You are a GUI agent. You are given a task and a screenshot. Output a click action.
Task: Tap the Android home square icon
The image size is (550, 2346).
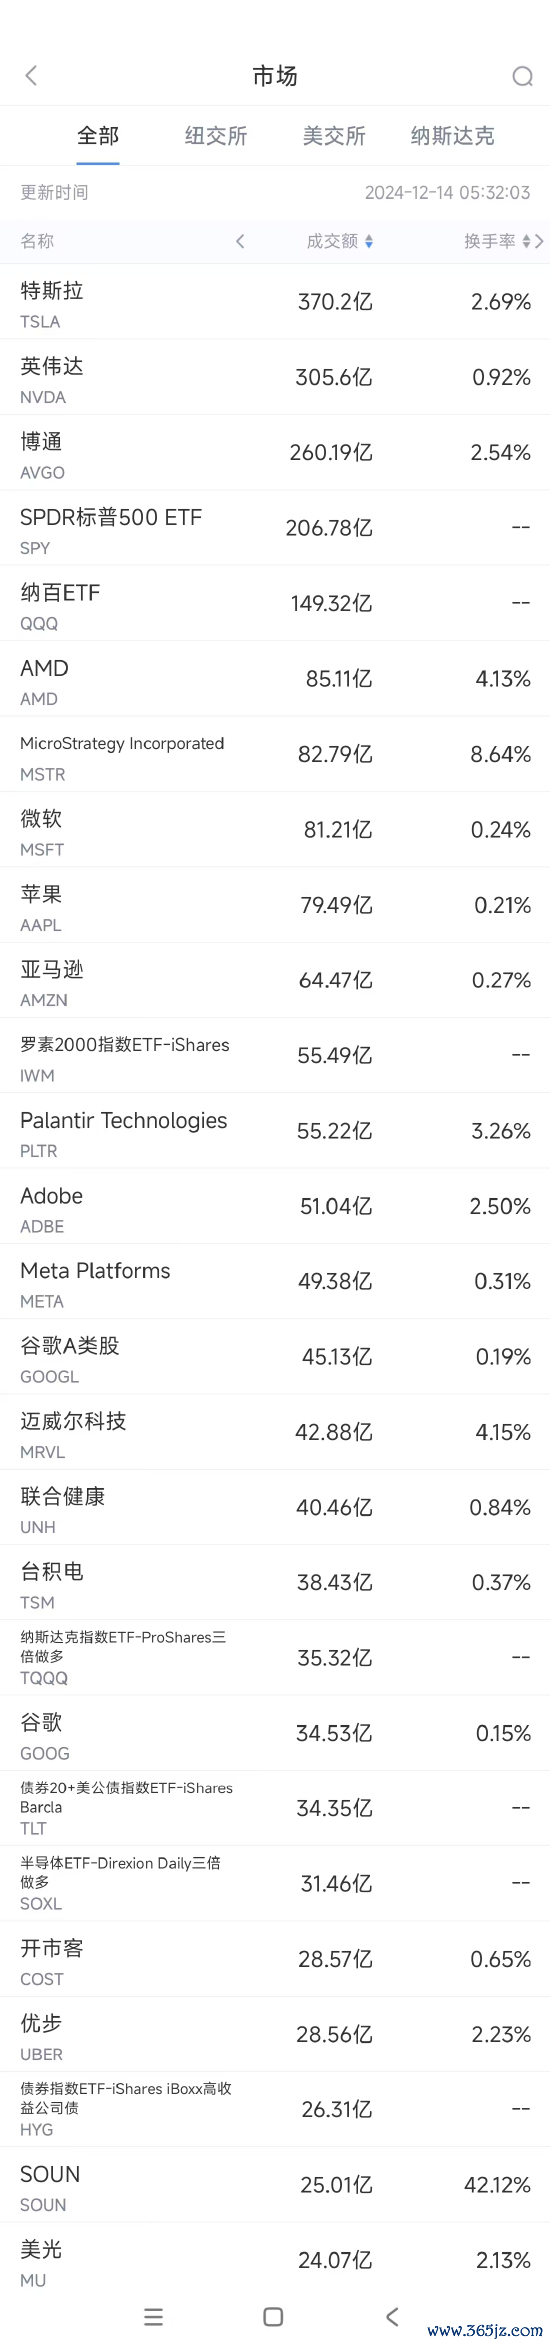pyautogui.click(x=273, y=2316)
